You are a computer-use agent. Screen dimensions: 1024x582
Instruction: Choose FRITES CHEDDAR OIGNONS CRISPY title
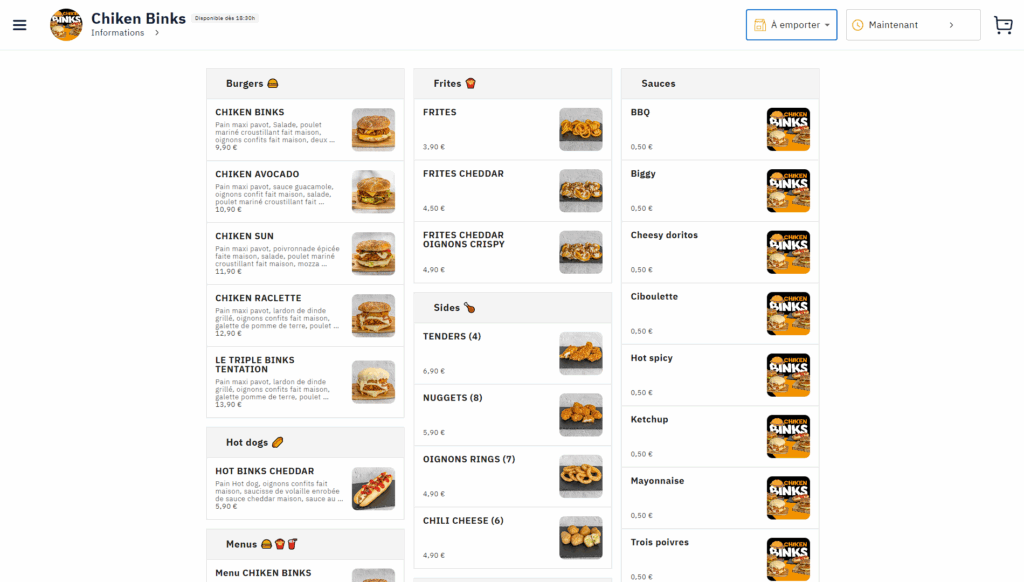pos(464,240)
